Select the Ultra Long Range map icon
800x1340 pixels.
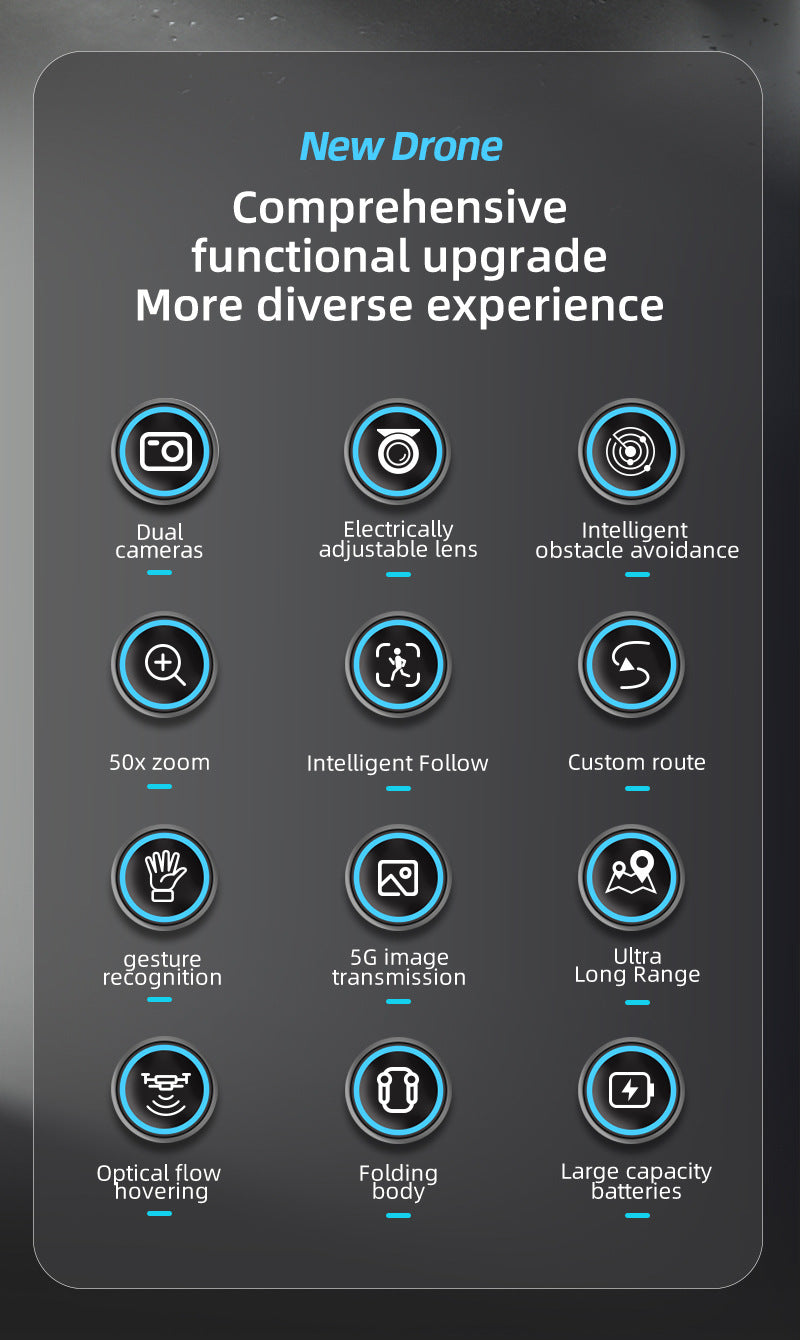coord(631,878)
